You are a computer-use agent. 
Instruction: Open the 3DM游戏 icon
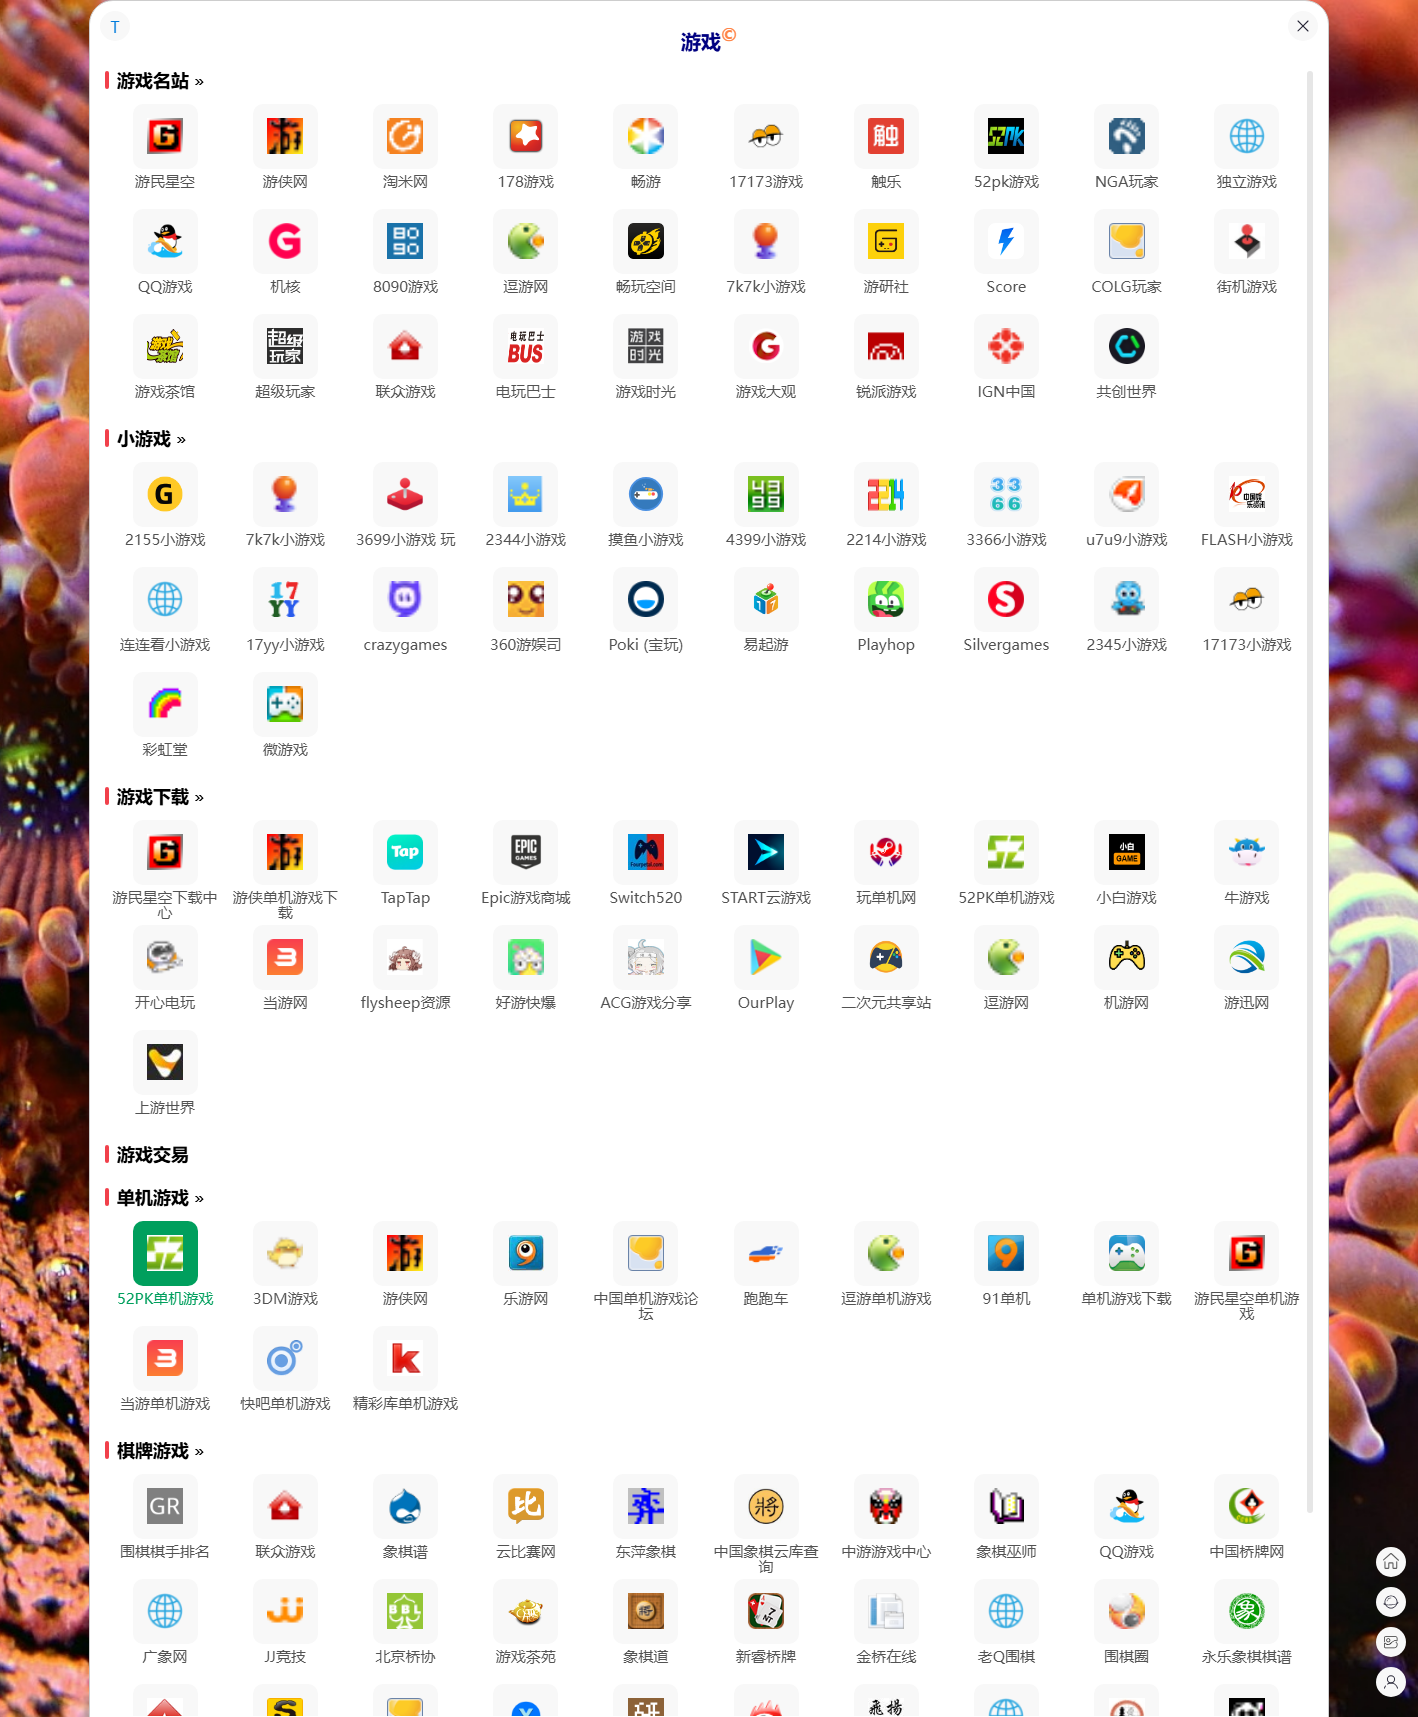(285, 1254)
